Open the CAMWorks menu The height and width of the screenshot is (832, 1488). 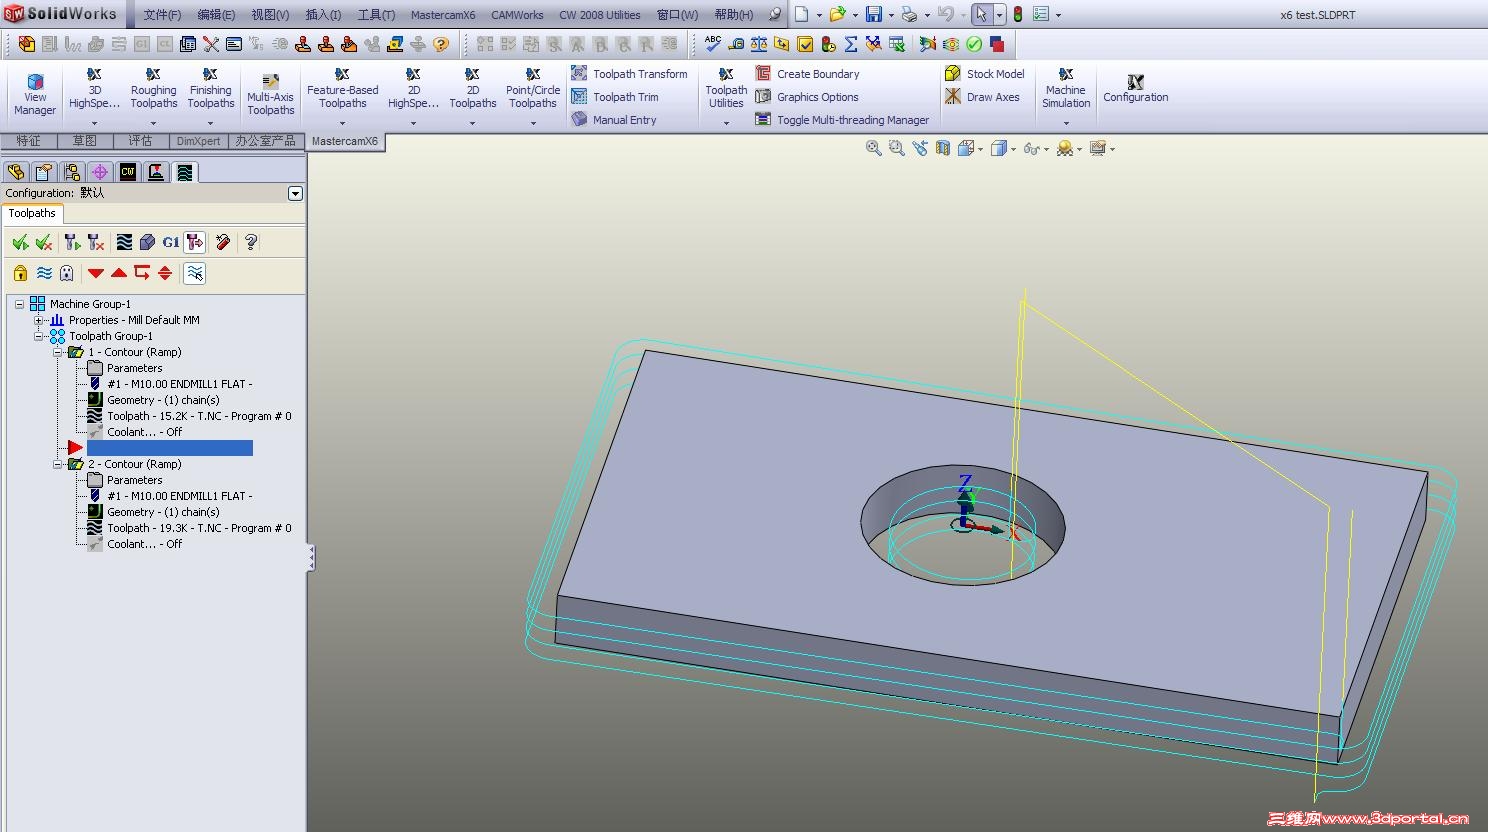pos(517,15)
